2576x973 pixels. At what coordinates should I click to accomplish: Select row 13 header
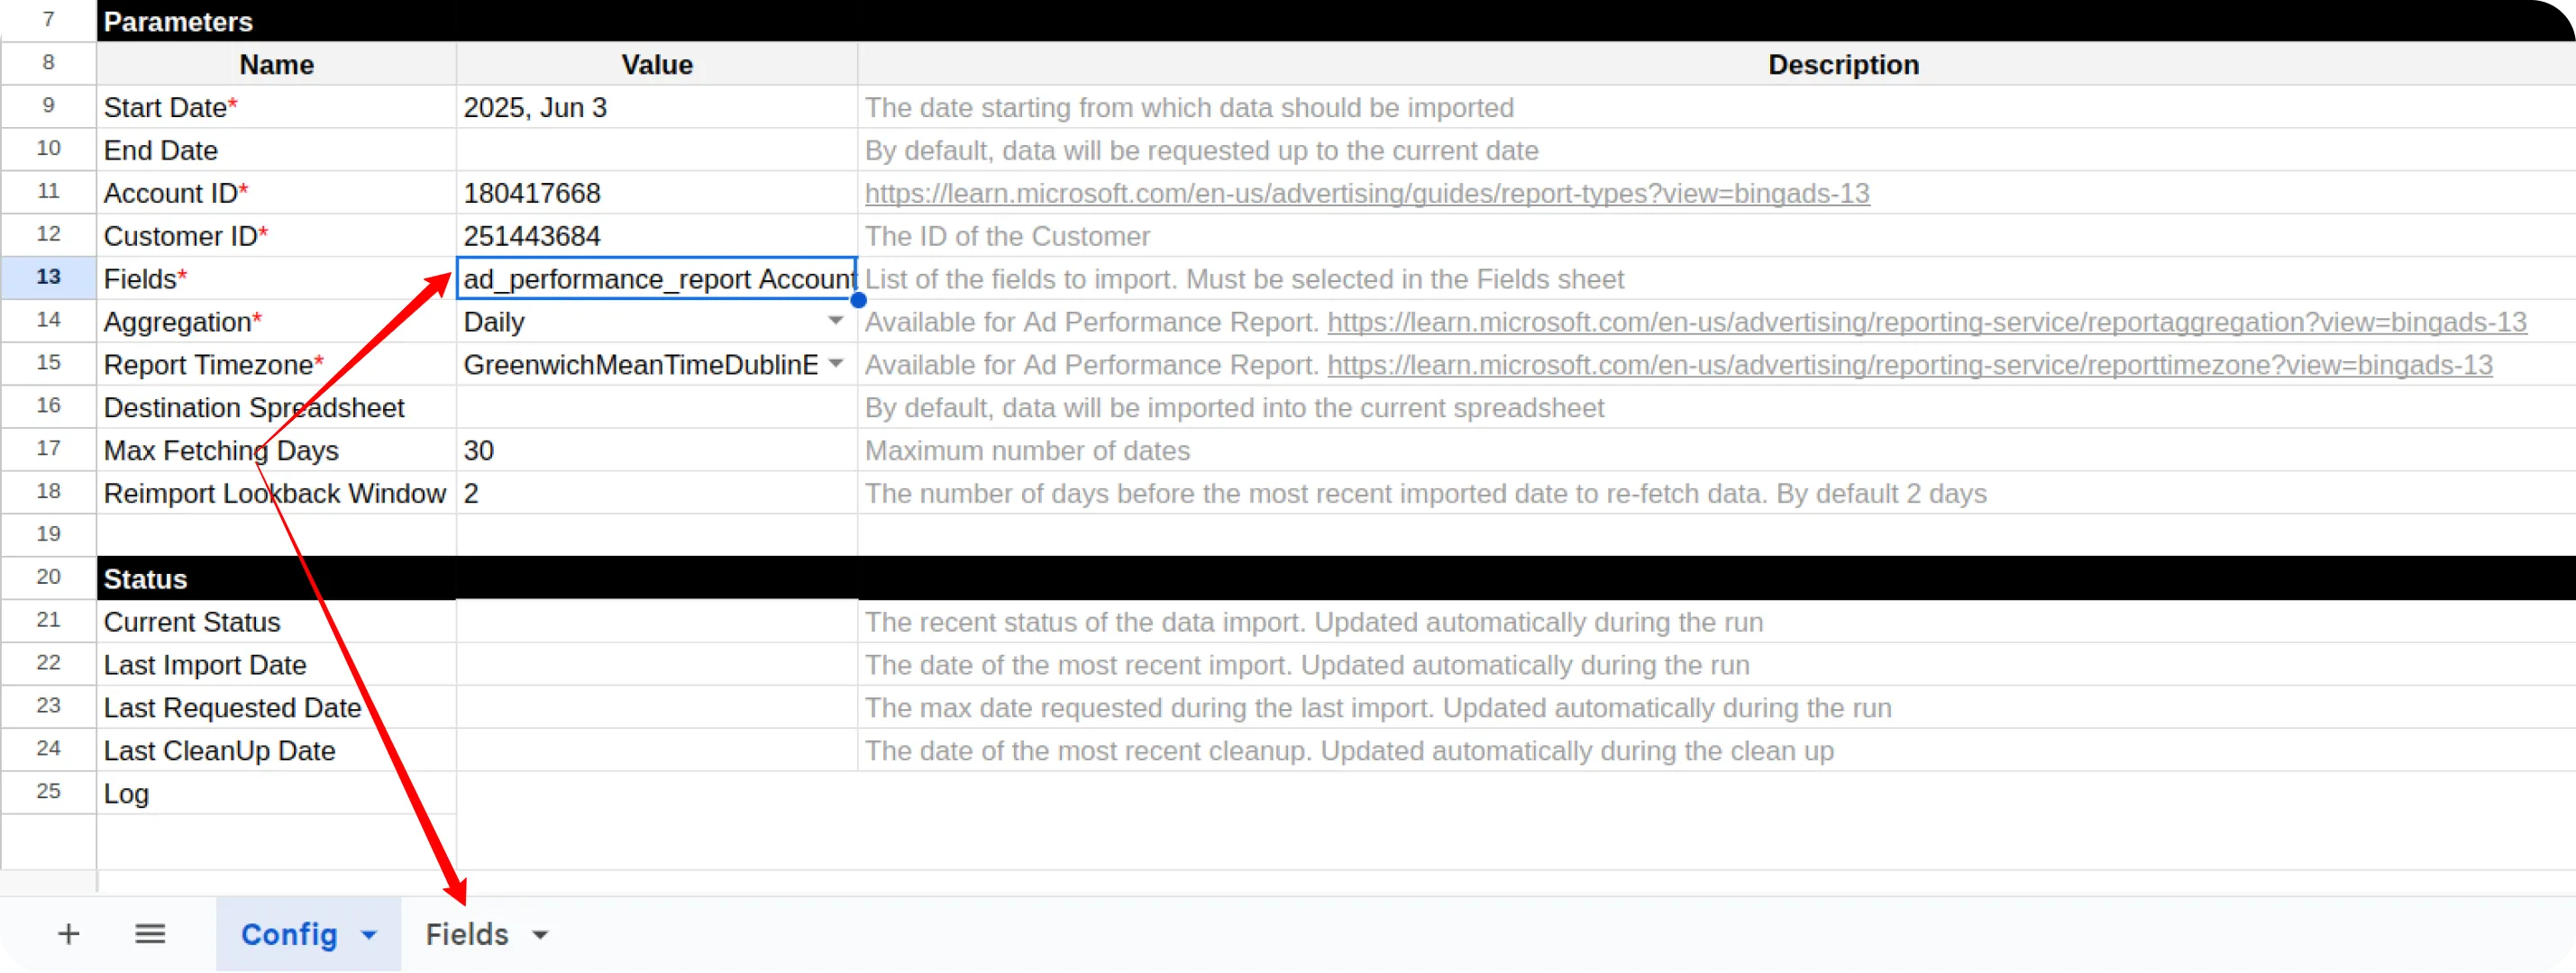[48, 277]
